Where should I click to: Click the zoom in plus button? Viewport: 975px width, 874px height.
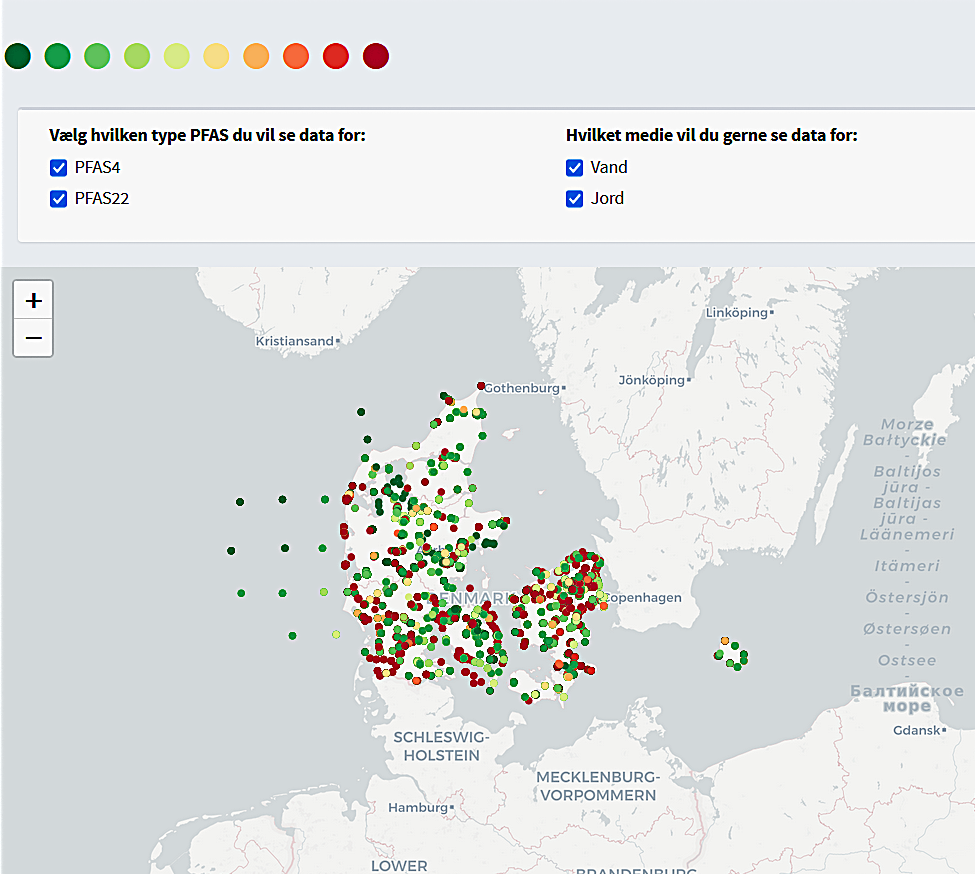33,300
